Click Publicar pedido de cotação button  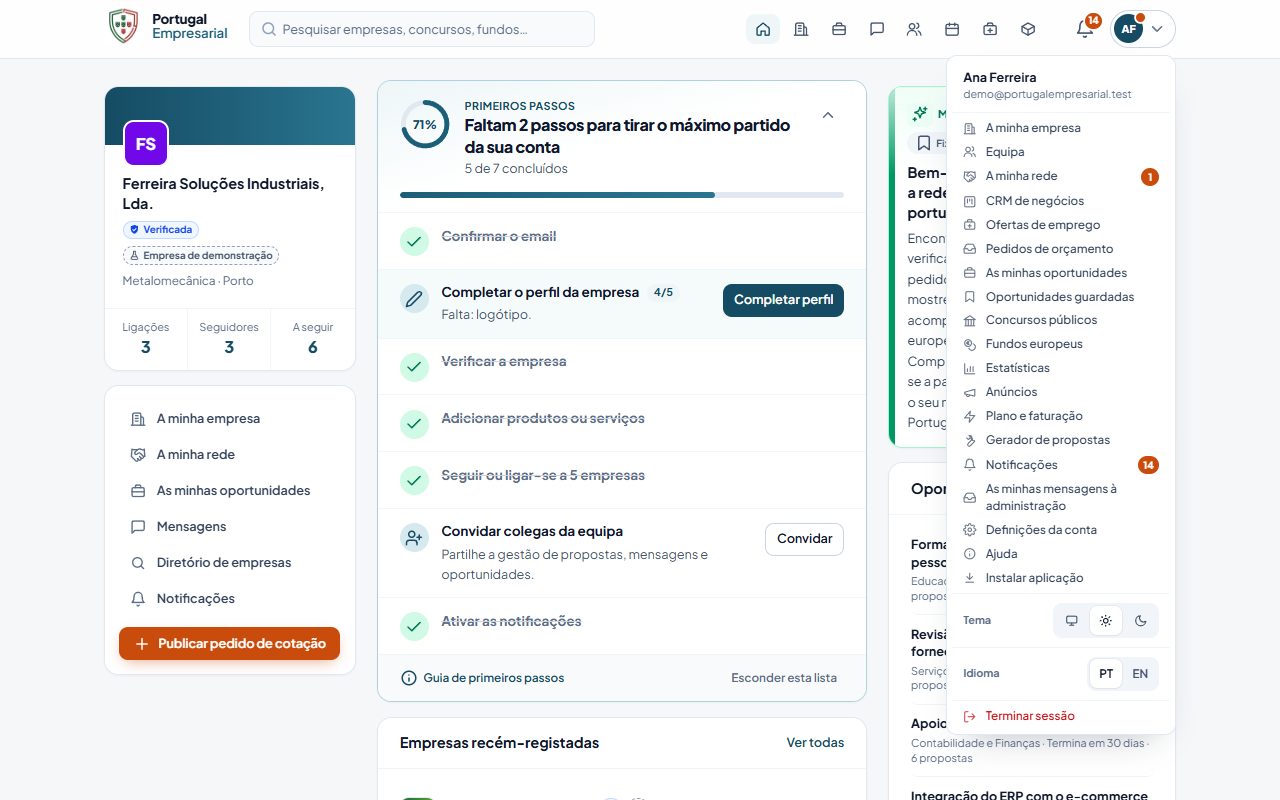tap(229, 644)
